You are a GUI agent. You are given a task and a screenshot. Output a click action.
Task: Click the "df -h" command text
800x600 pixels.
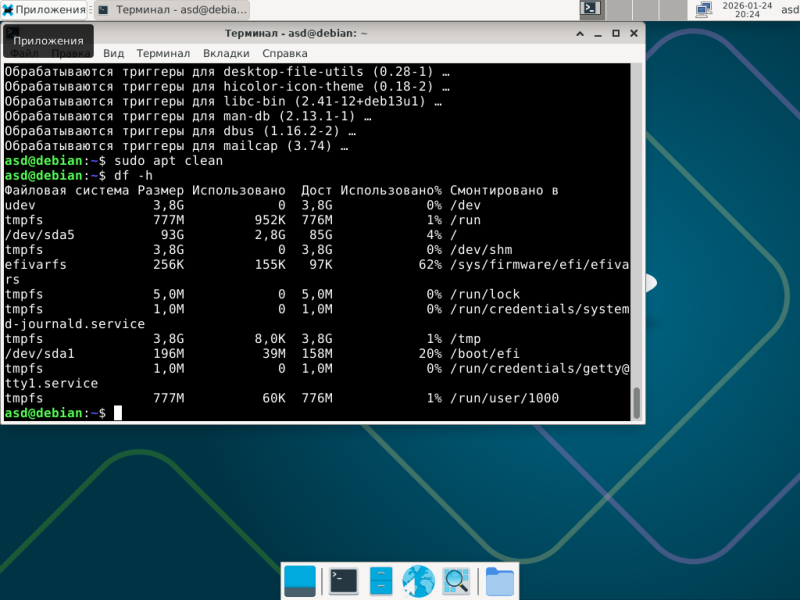coord(133,176)
